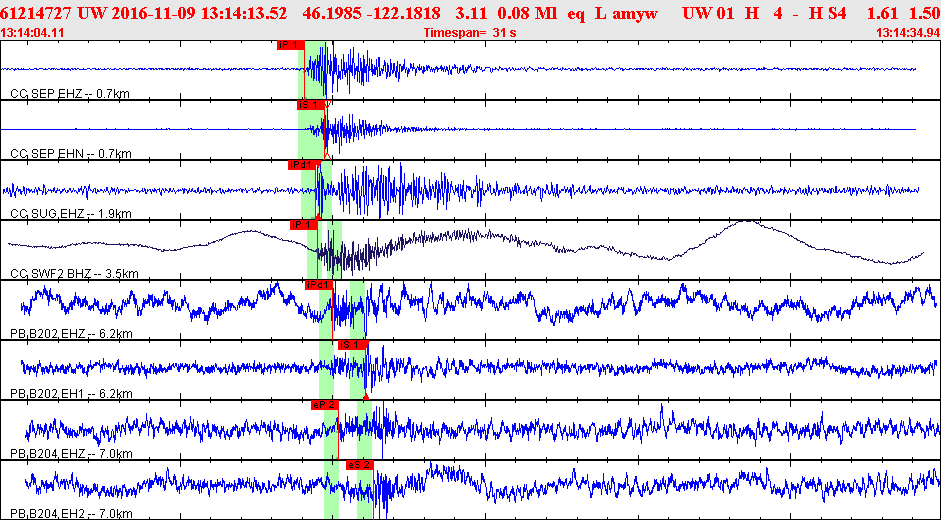Click the end time 13:14:34.94
This screenshot has width=941, height=520.
click(x=907, y=33)
